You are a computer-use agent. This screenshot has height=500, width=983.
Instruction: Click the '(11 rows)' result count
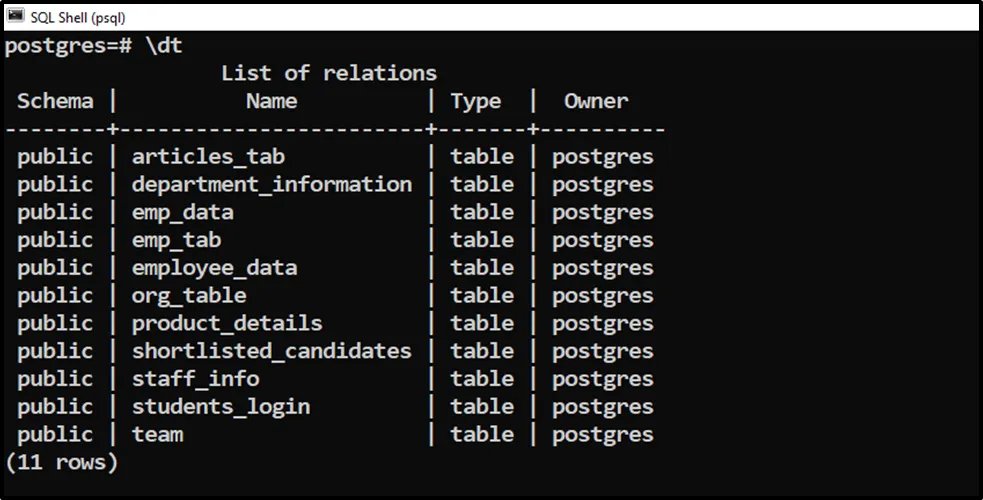click(62, 463)
